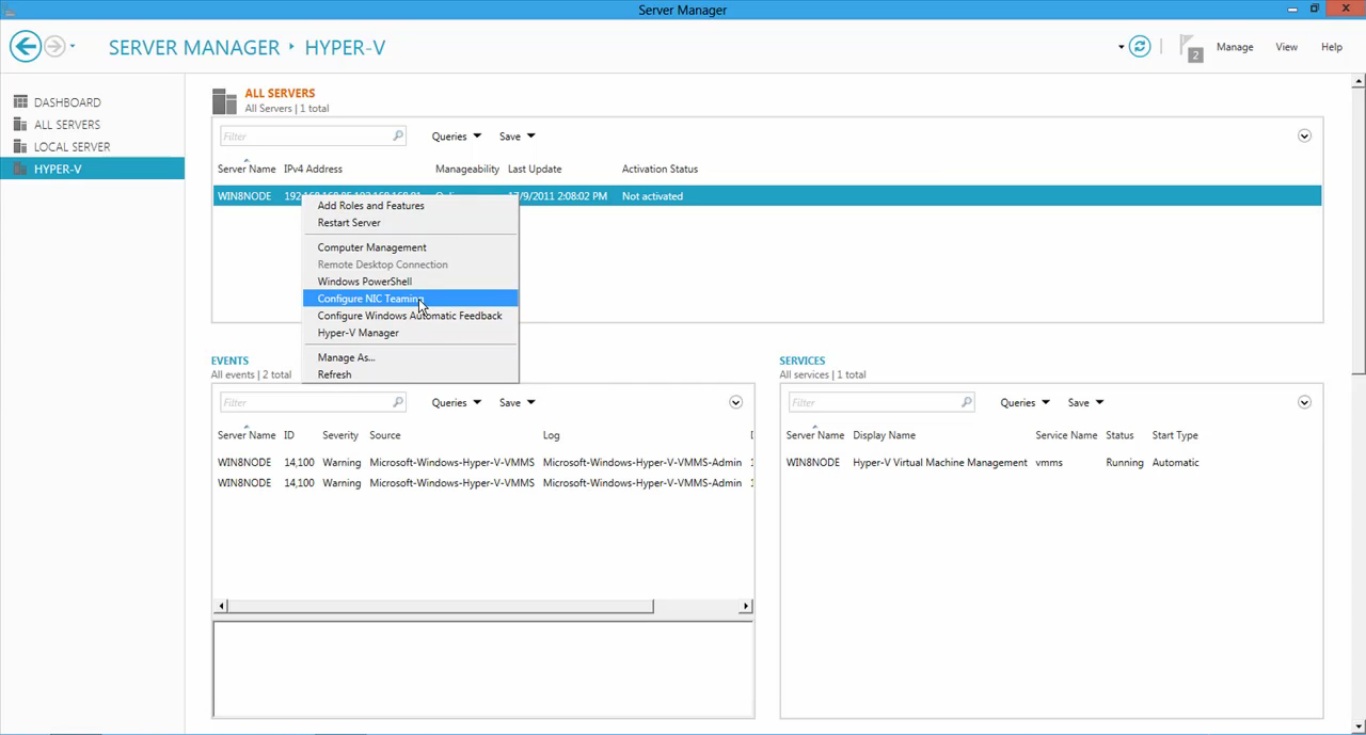Select Configure NIC Teaming
The width and height of the screenshot is (1366, 735).
(x=410, y=298)
